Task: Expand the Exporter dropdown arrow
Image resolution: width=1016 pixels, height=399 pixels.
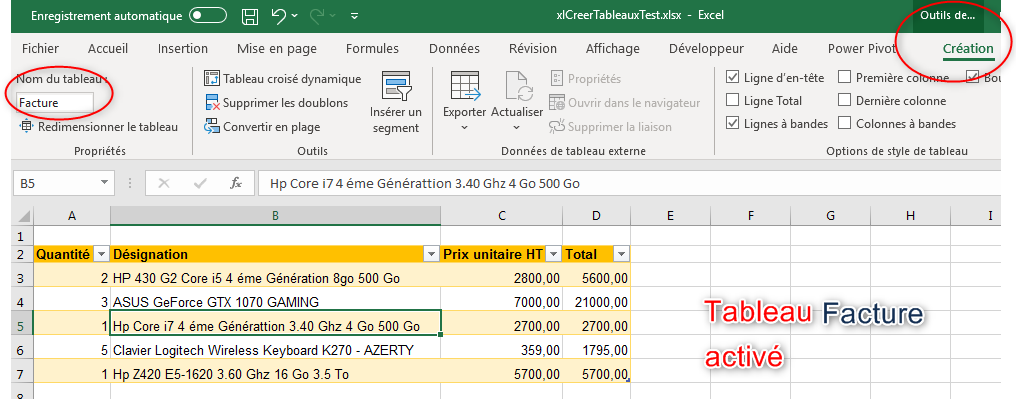Action: coord(465,128)
